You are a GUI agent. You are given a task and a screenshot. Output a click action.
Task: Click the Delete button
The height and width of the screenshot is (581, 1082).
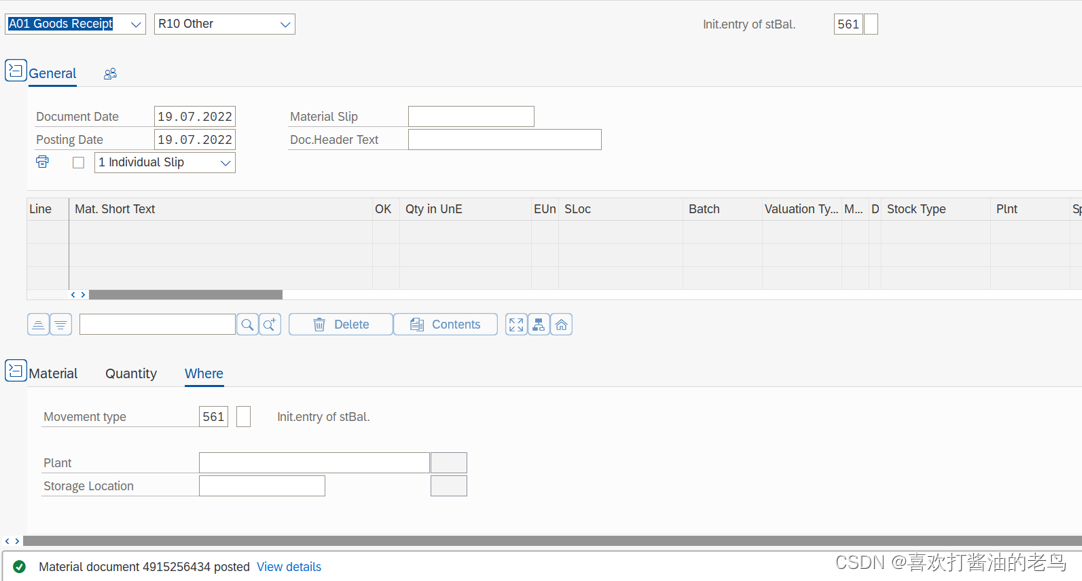click(340, 324)
